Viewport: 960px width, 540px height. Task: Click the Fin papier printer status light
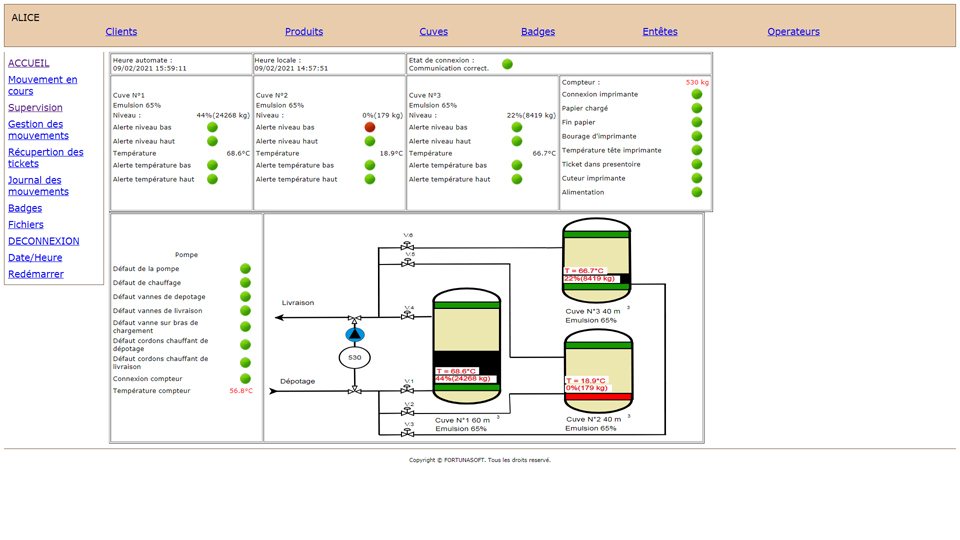(697, 122)
